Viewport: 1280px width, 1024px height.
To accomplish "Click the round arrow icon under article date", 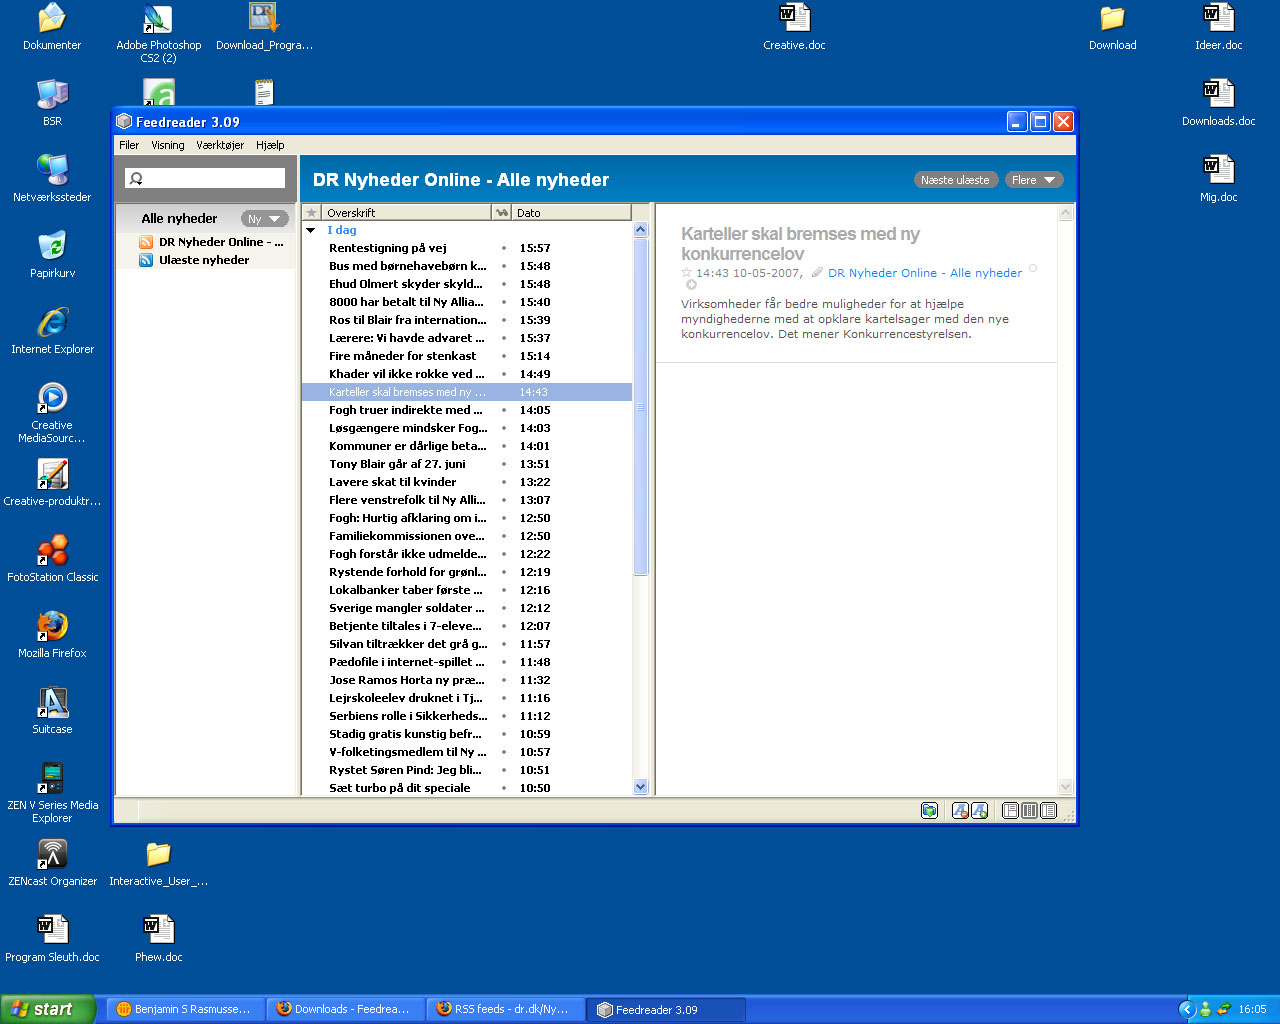I will point(690,285).
